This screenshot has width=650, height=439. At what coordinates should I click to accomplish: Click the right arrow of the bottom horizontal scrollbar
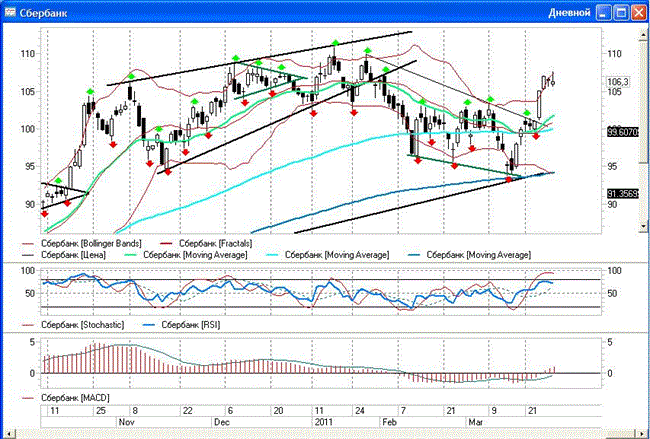tap(640, 435)
